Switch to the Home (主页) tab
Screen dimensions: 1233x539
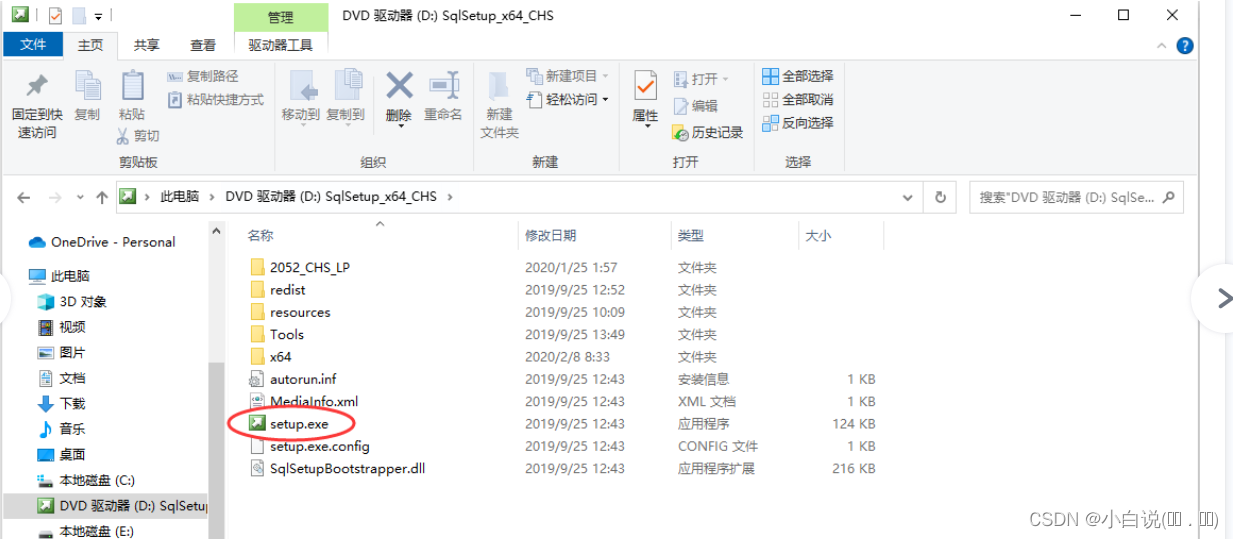pyautogui.click(x=90, y=45)
